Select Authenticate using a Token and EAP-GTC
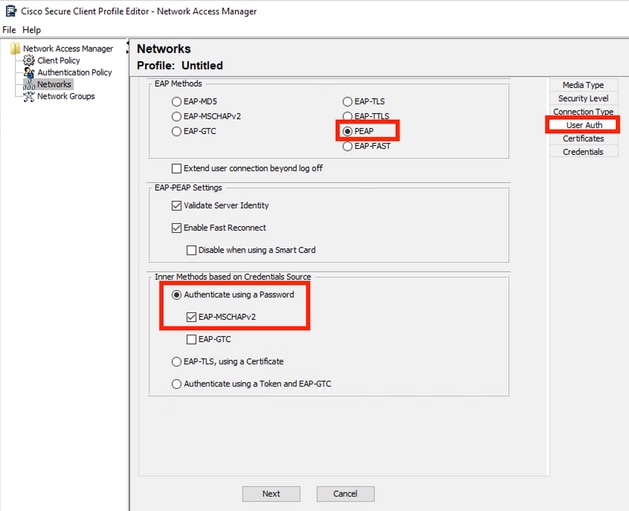 click(x=177, y=384)
